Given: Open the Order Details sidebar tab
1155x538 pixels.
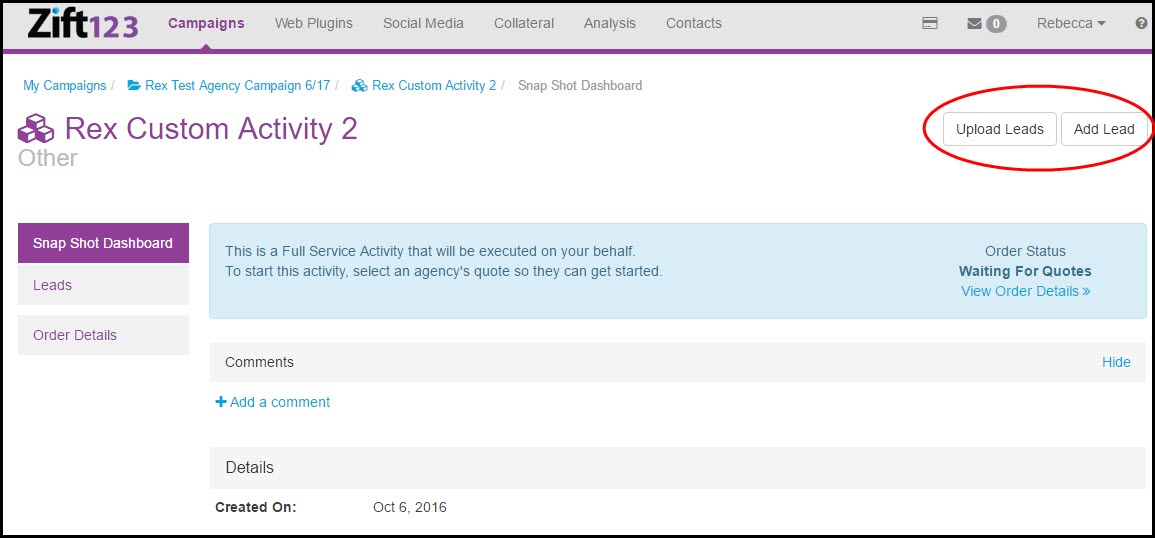Looking at the screenshot, I should (75, 335).
